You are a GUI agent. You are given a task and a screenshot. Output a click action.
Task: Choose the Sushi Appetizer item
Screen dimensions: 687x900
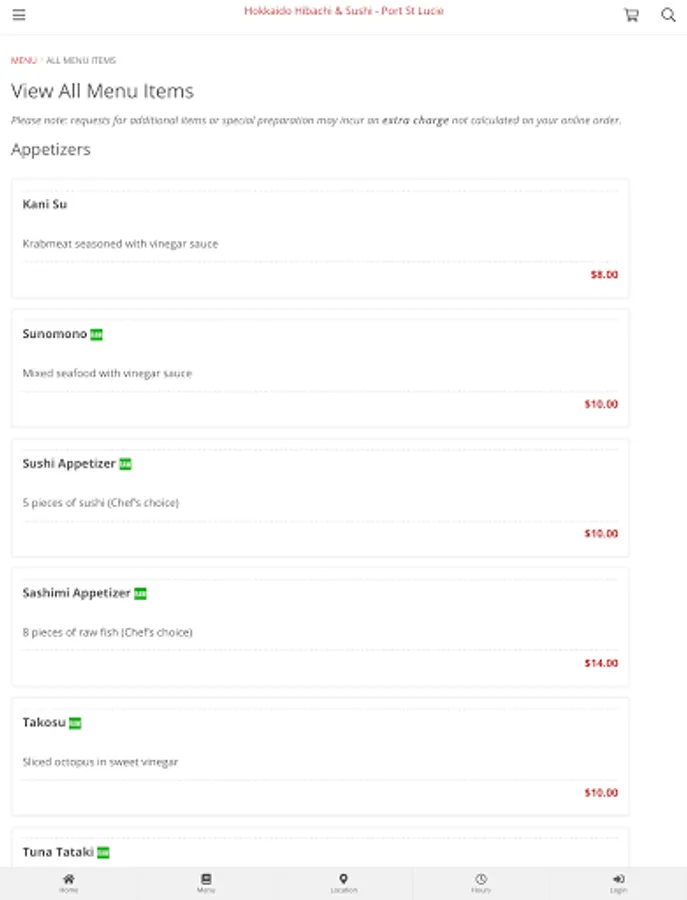tap(320, 497)
